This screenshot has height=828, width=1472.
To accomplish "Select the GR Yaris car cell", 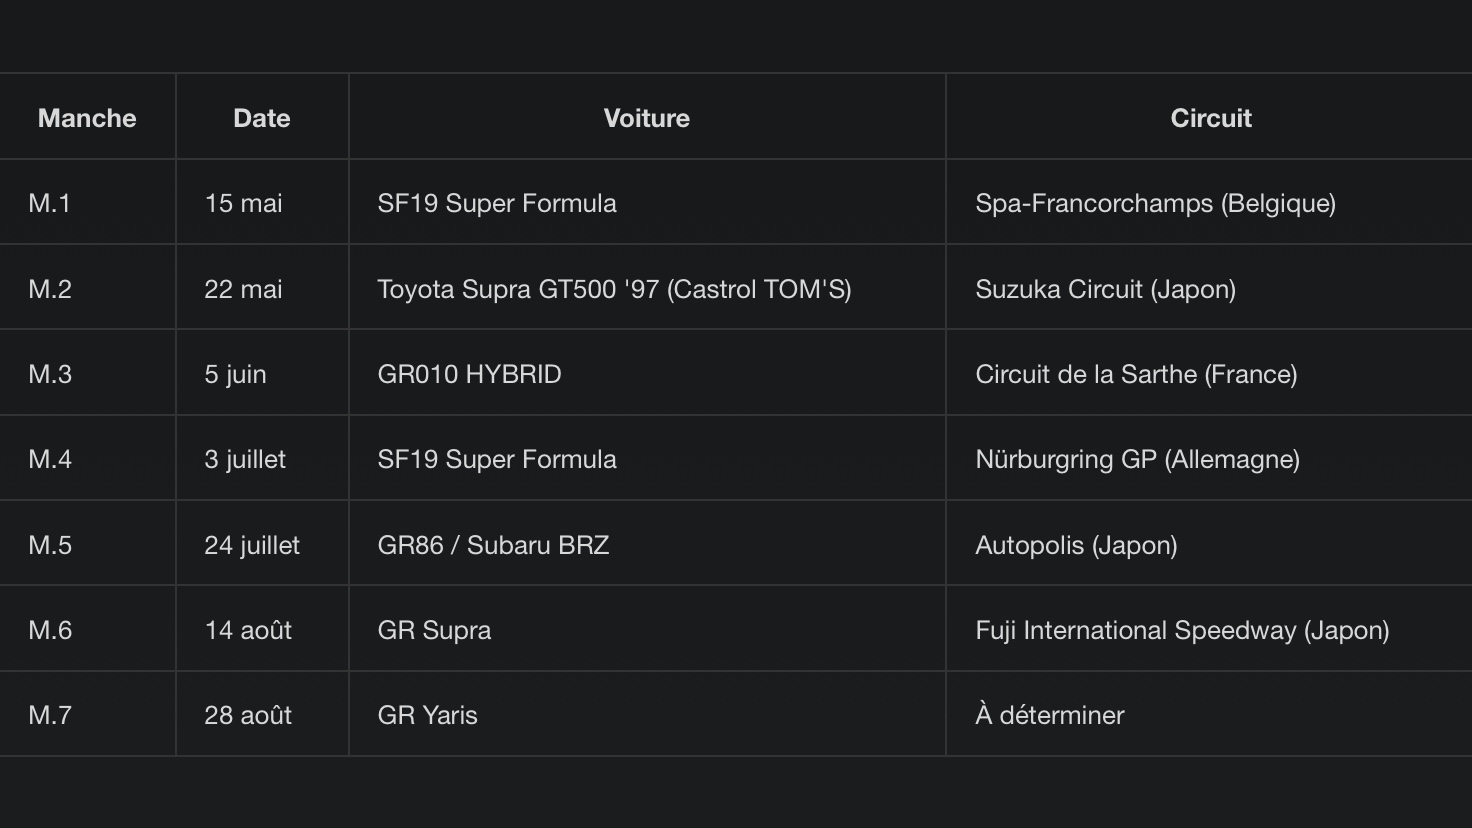I will pos(647,715).
